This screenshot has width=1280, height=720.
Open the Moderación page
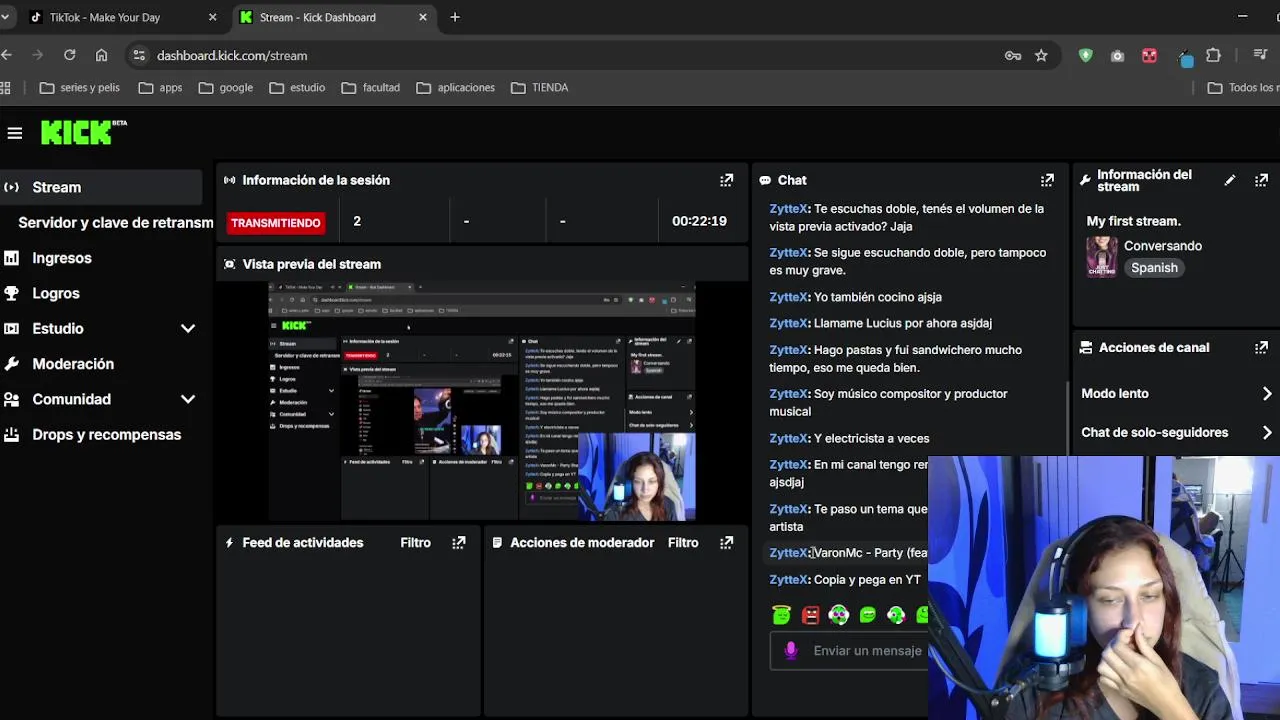click(73, 364)
